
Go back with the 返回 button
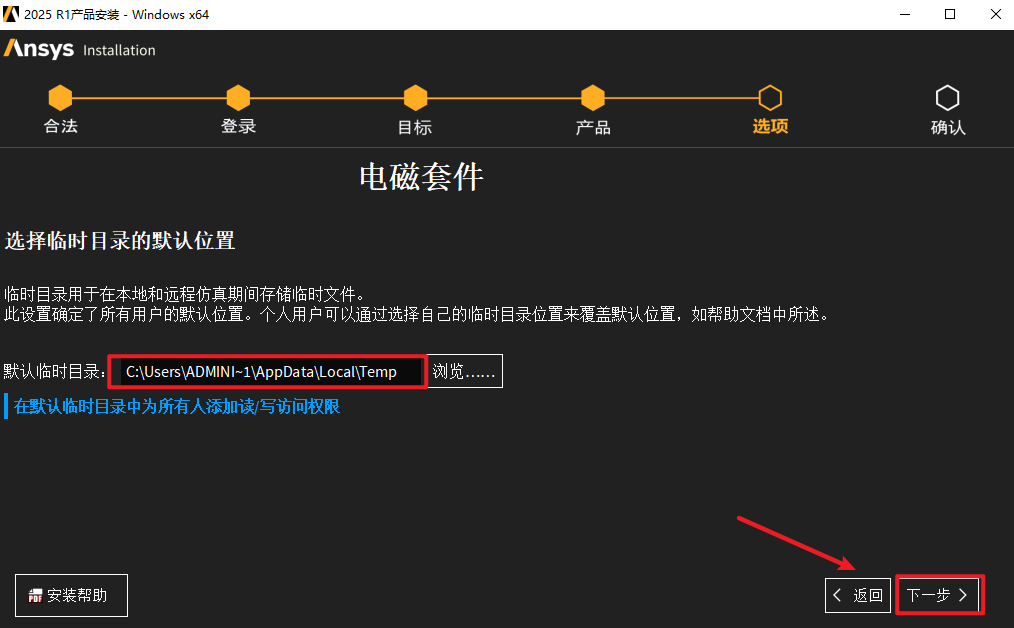coord(858,595)
